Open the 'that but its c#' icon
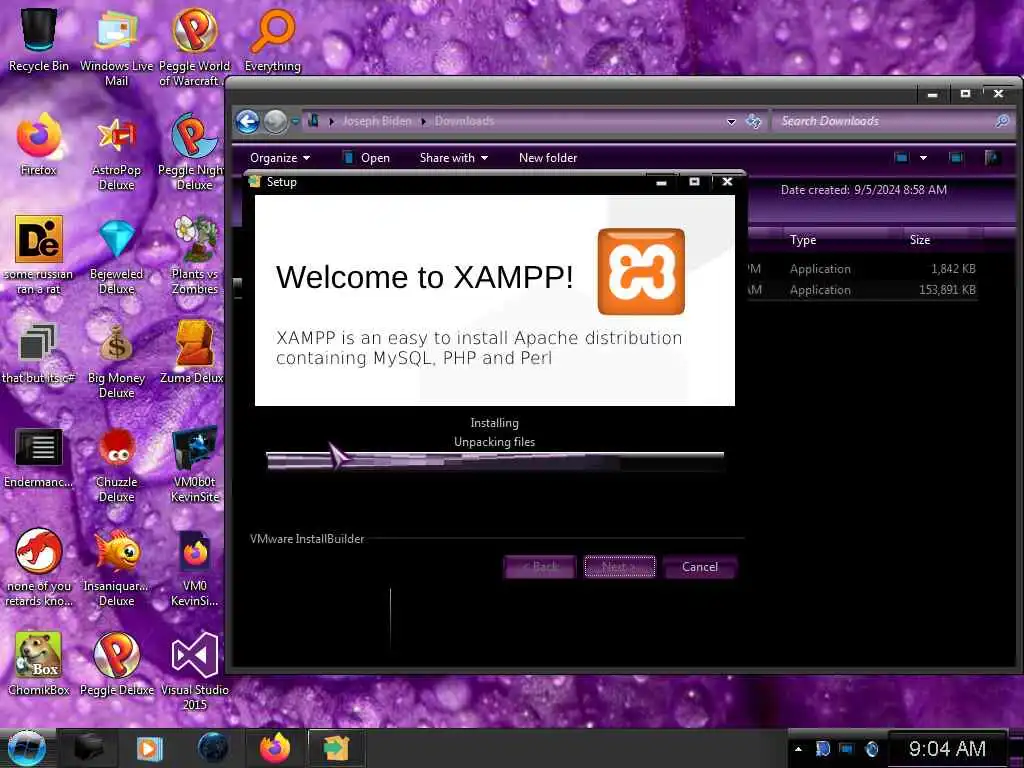 39,351
